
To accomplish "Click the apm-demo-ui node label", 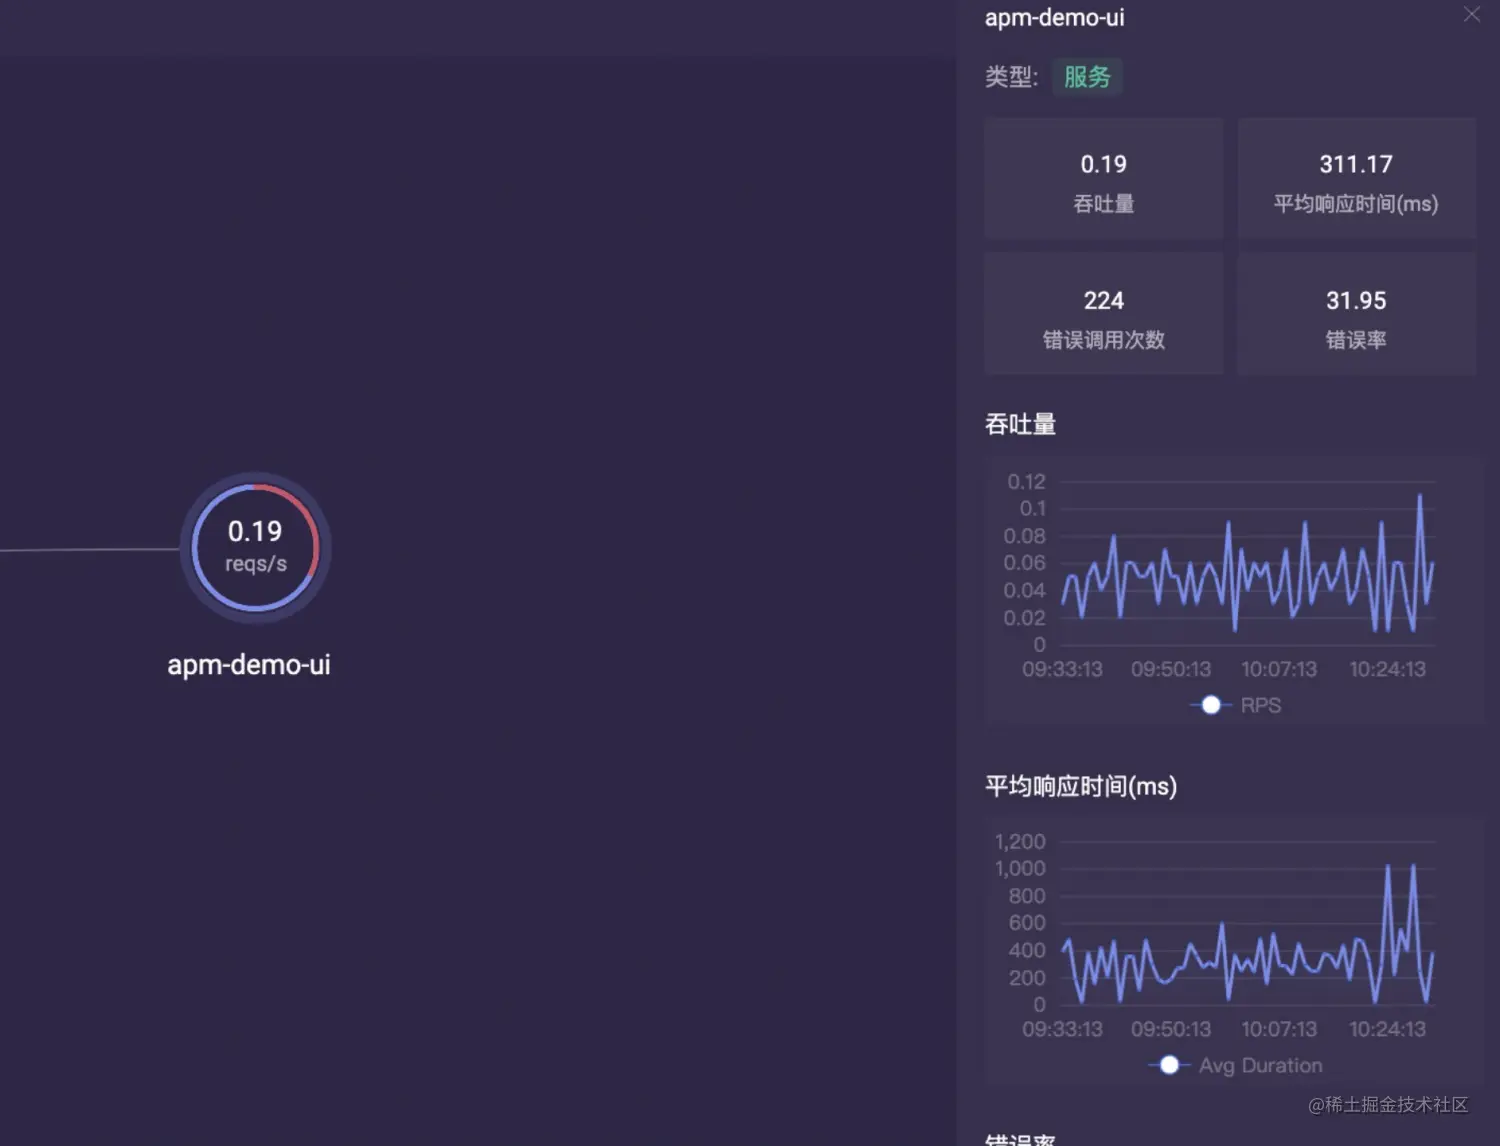I will pyautogui.click(x=249, y=665).
